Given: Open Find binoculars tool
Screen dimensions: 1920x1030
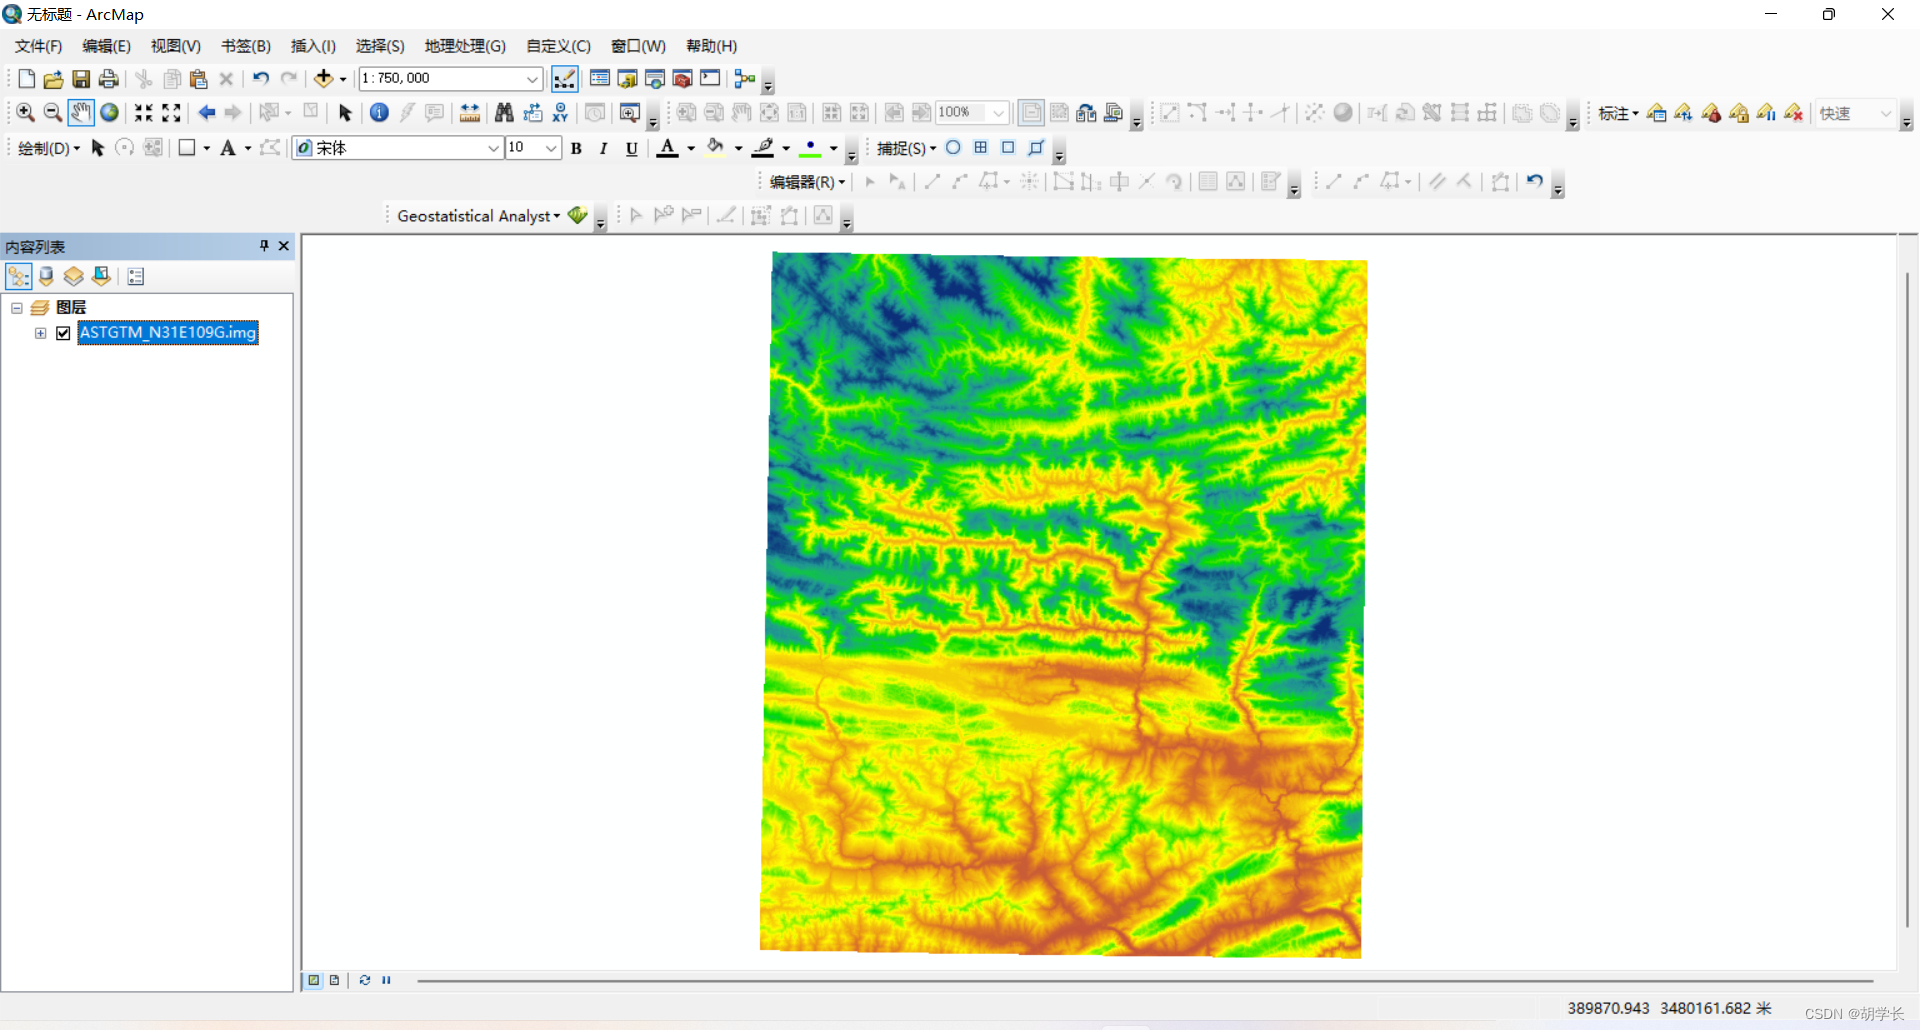Looking at the screenshot, I should [504, 113].
